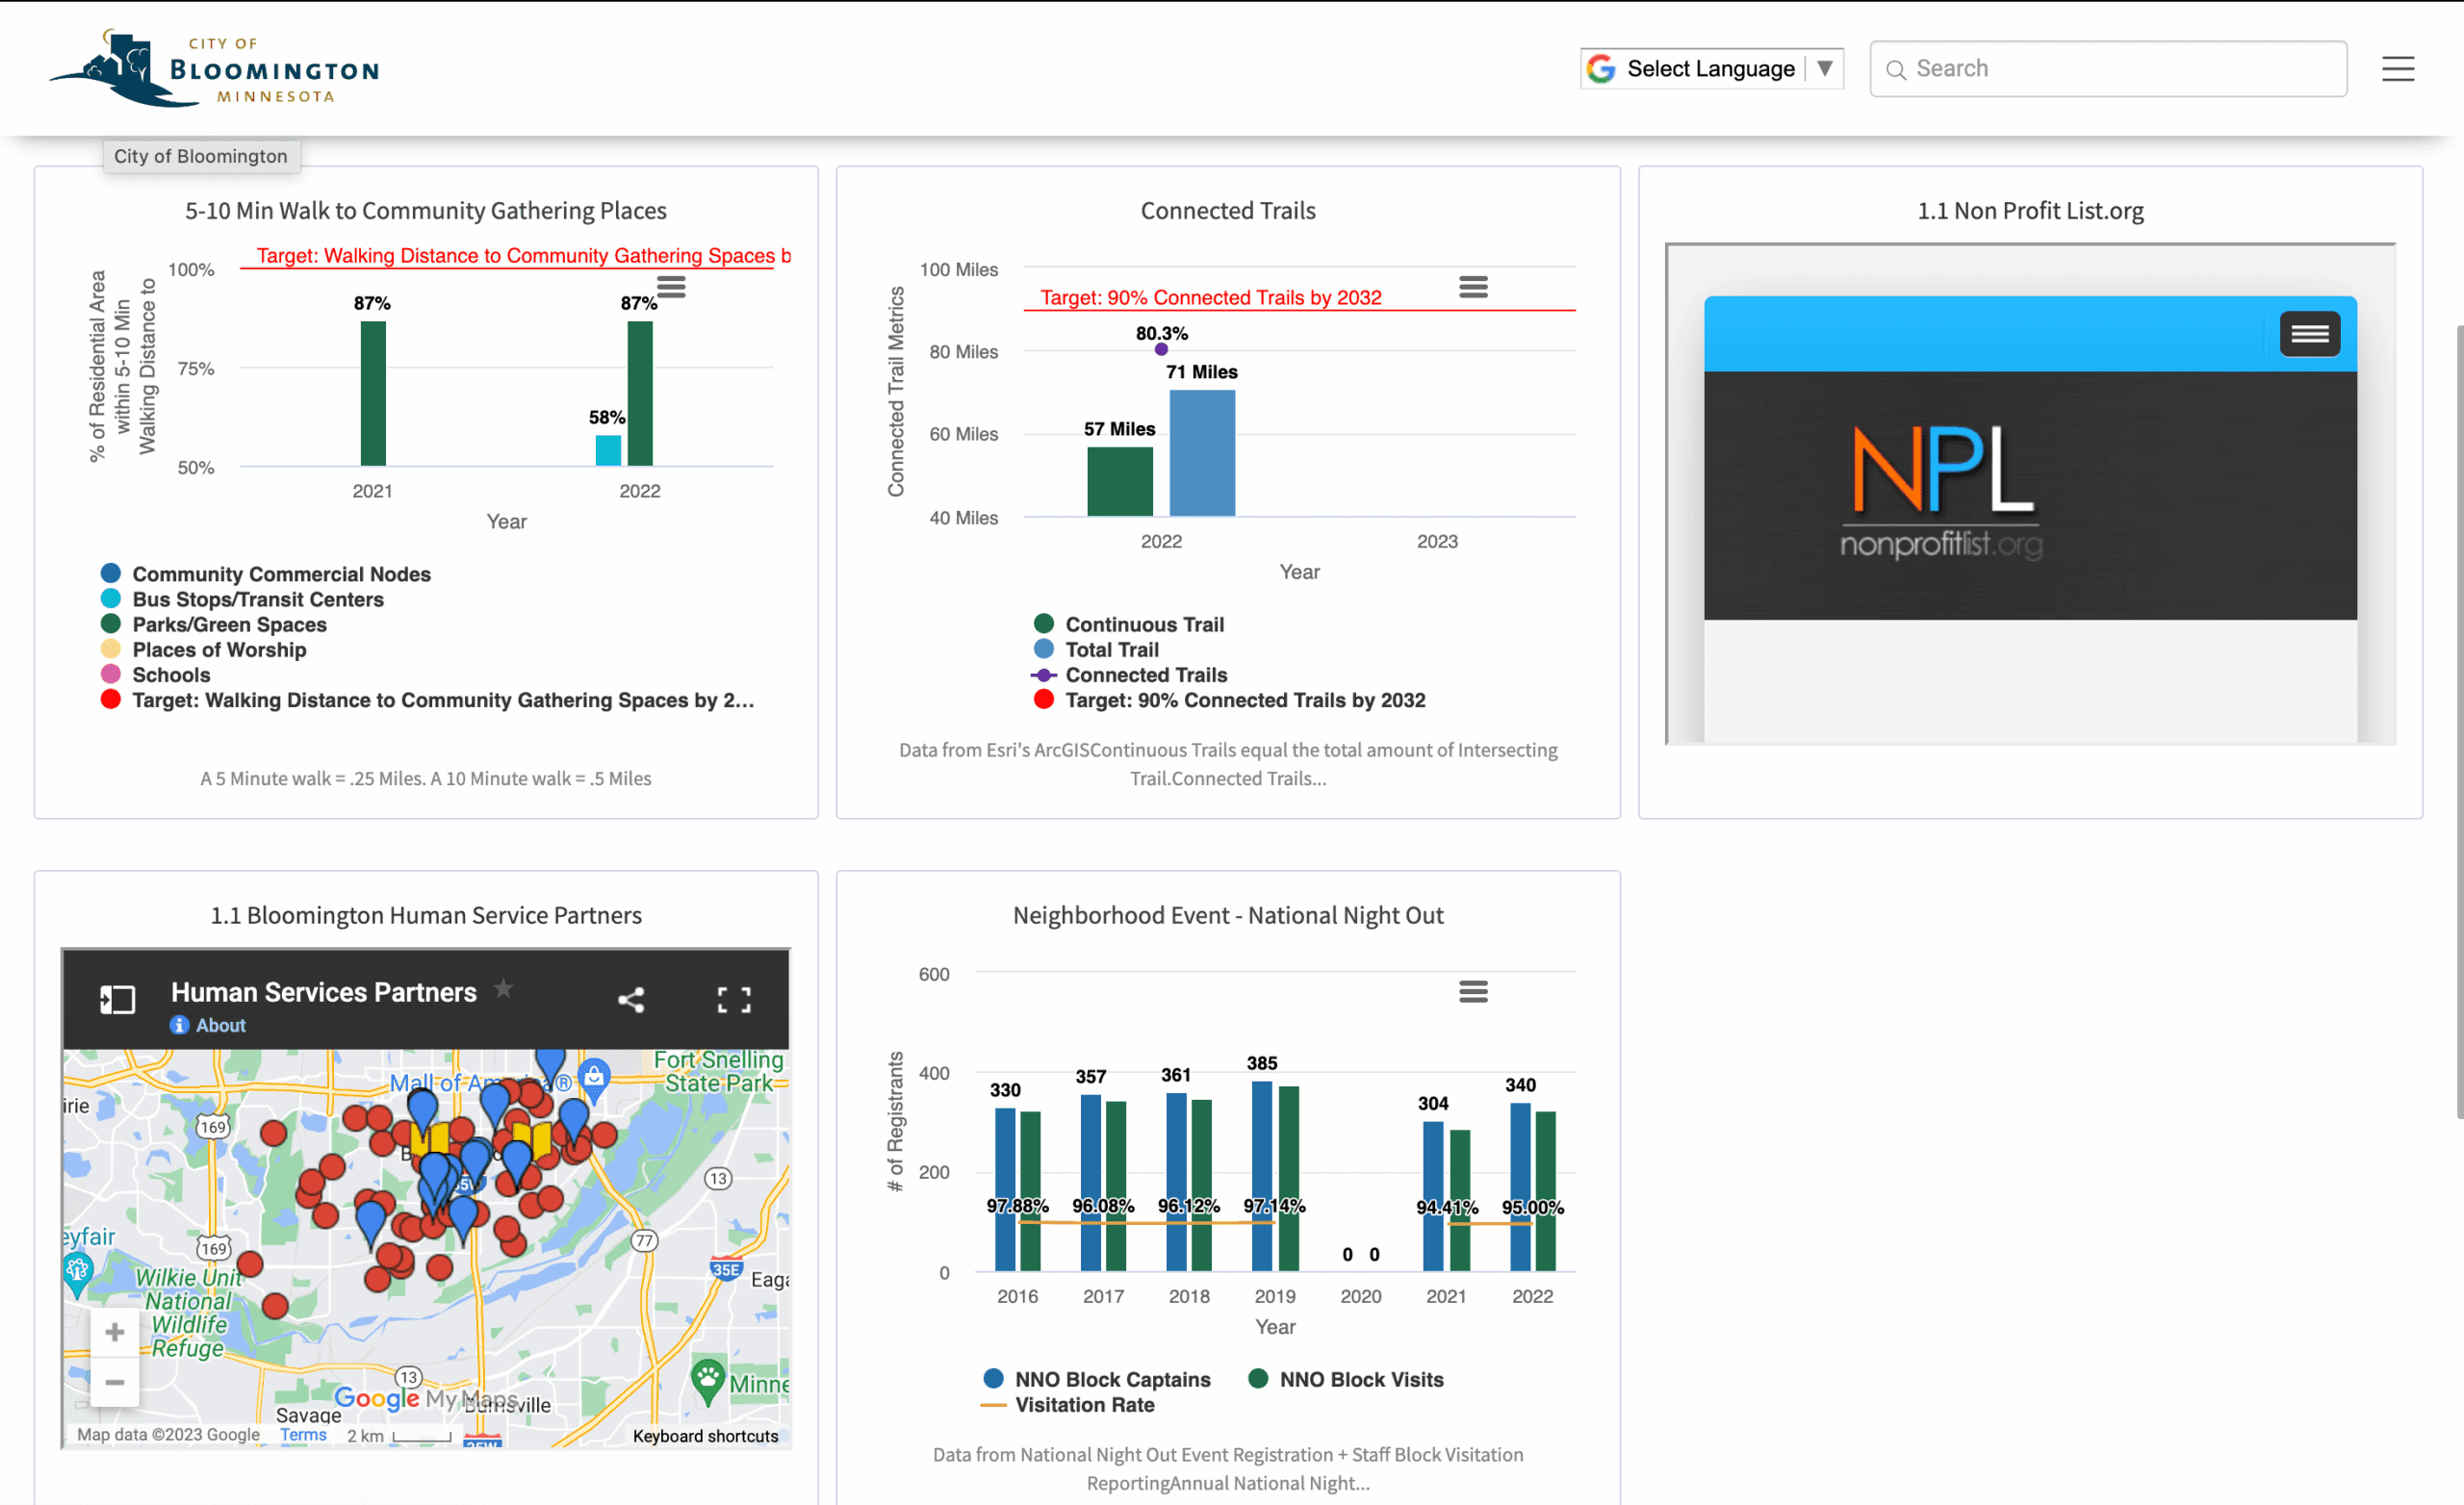
Task: Enter fullscreen on the Human Services Partners map
Action: click(x=734, y=998)
